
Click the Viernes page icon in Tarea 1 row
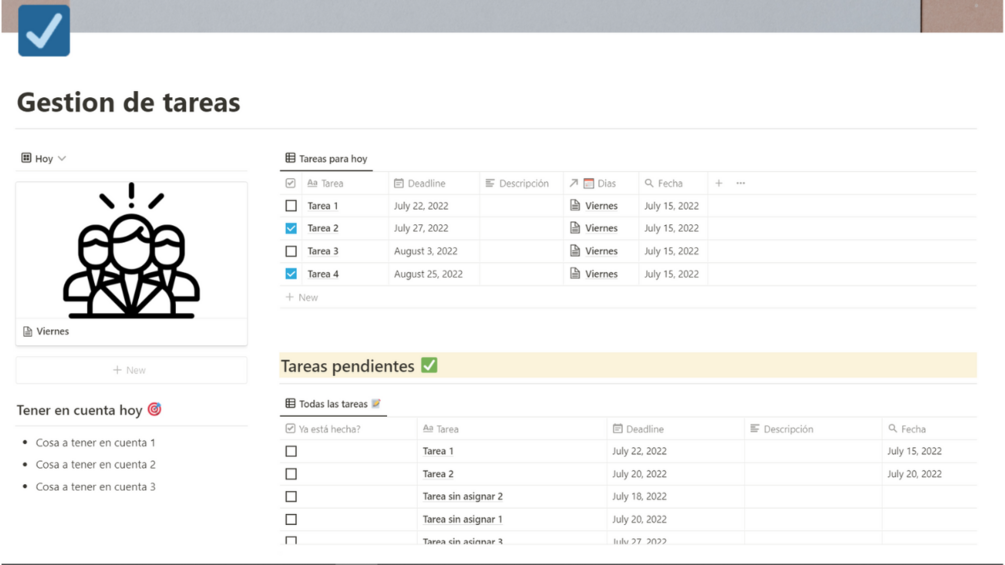(x=575, y=206)
